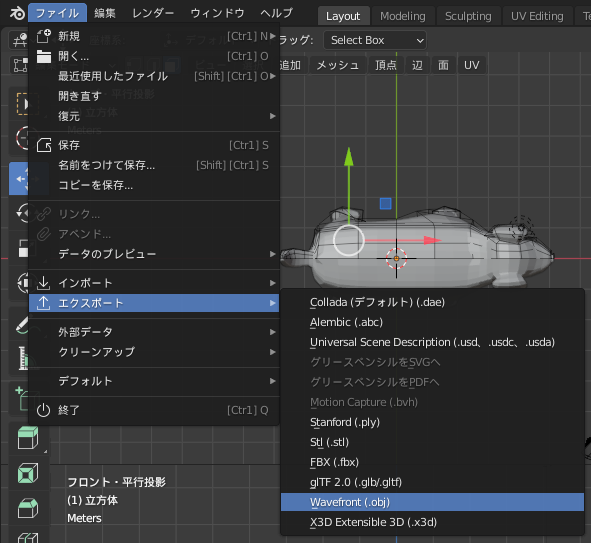The height and width of the screenshot is (543, 591).
Task: Choose 名前をつけて保存...
Action: pyautogui.click(x=154, y=165)
